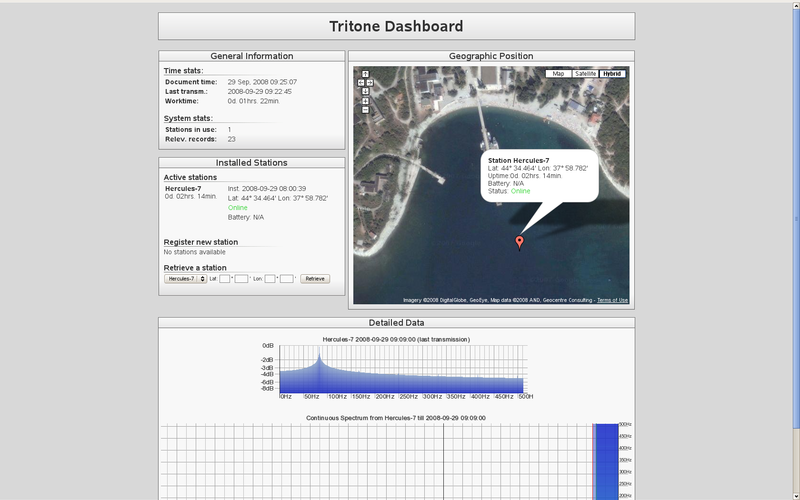Click the green Online status in Installed Stations
Screen dimensions: 800x500
pyautogui.click(x=238, y=208)
